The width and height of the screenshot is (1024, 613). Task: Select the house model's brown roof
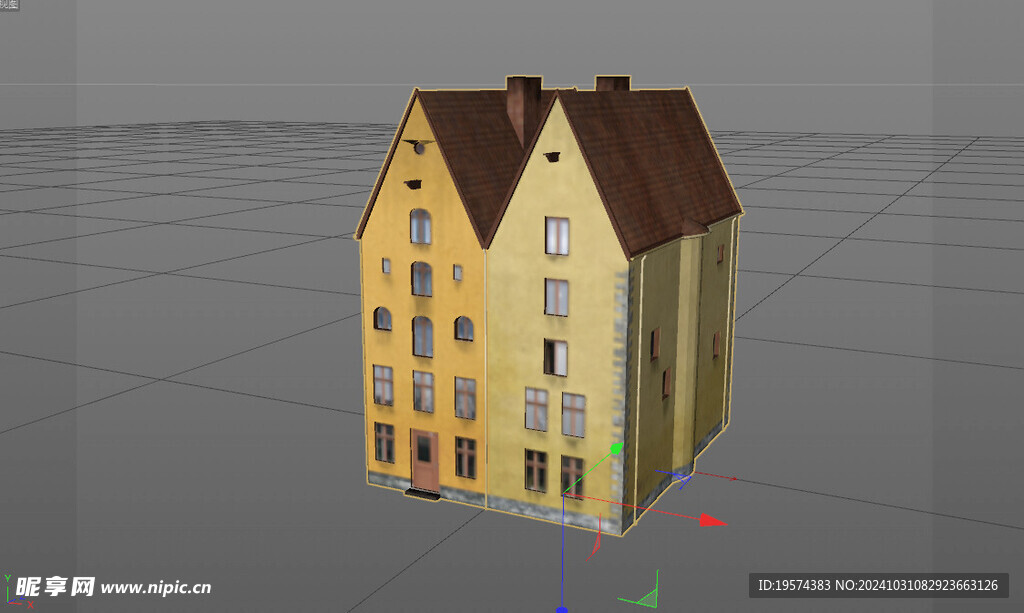[647, 163]
